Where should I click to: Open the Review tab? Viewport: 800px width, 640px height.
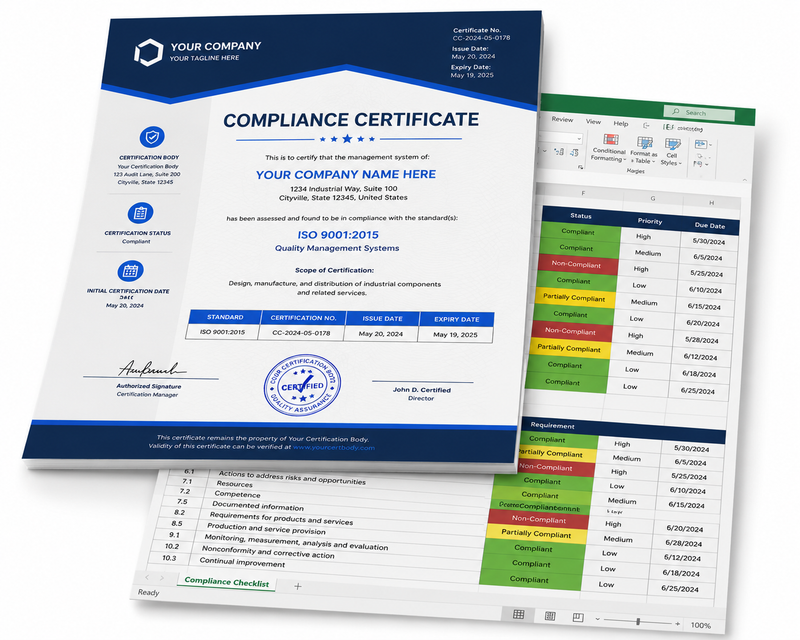[x=562, y=119]
